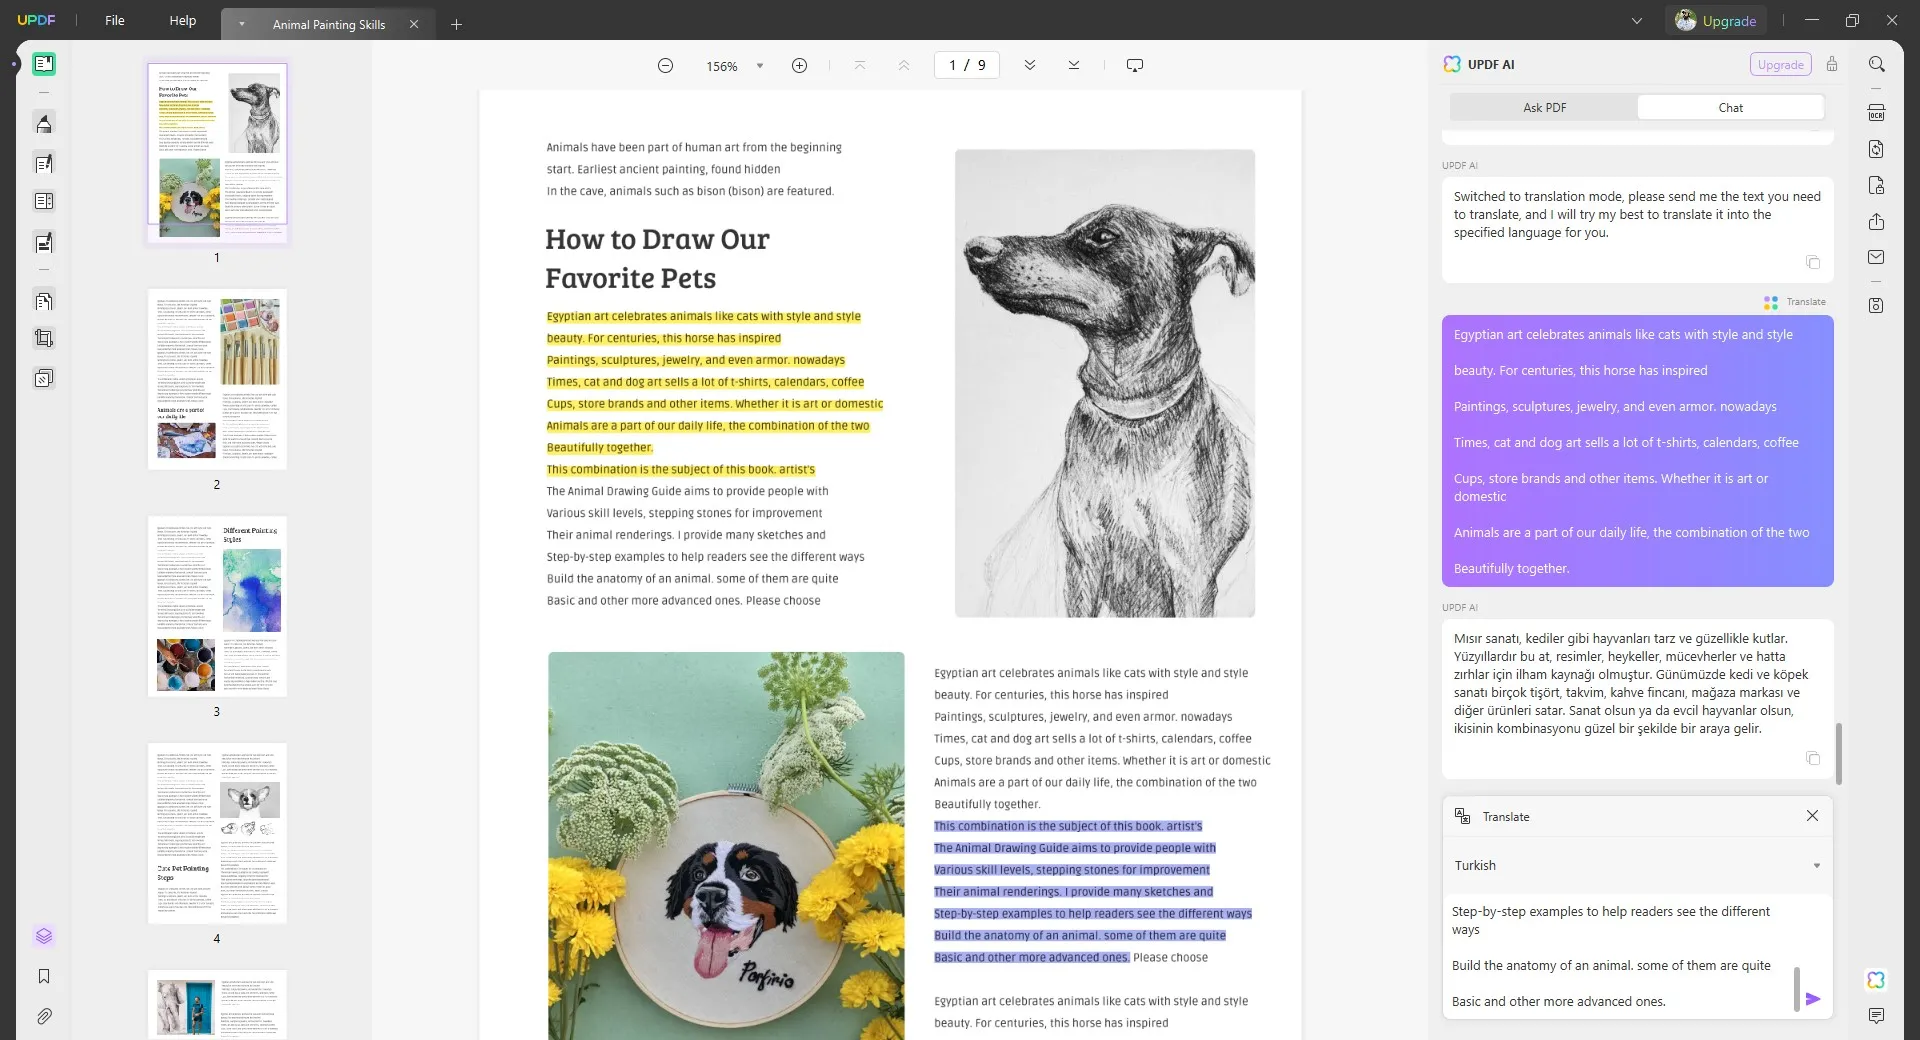The width and height of the screenshot is (1920, 1040).
Task: Switch to the Chat tab
Action: pyautogui.click(x=1730, y=108)
